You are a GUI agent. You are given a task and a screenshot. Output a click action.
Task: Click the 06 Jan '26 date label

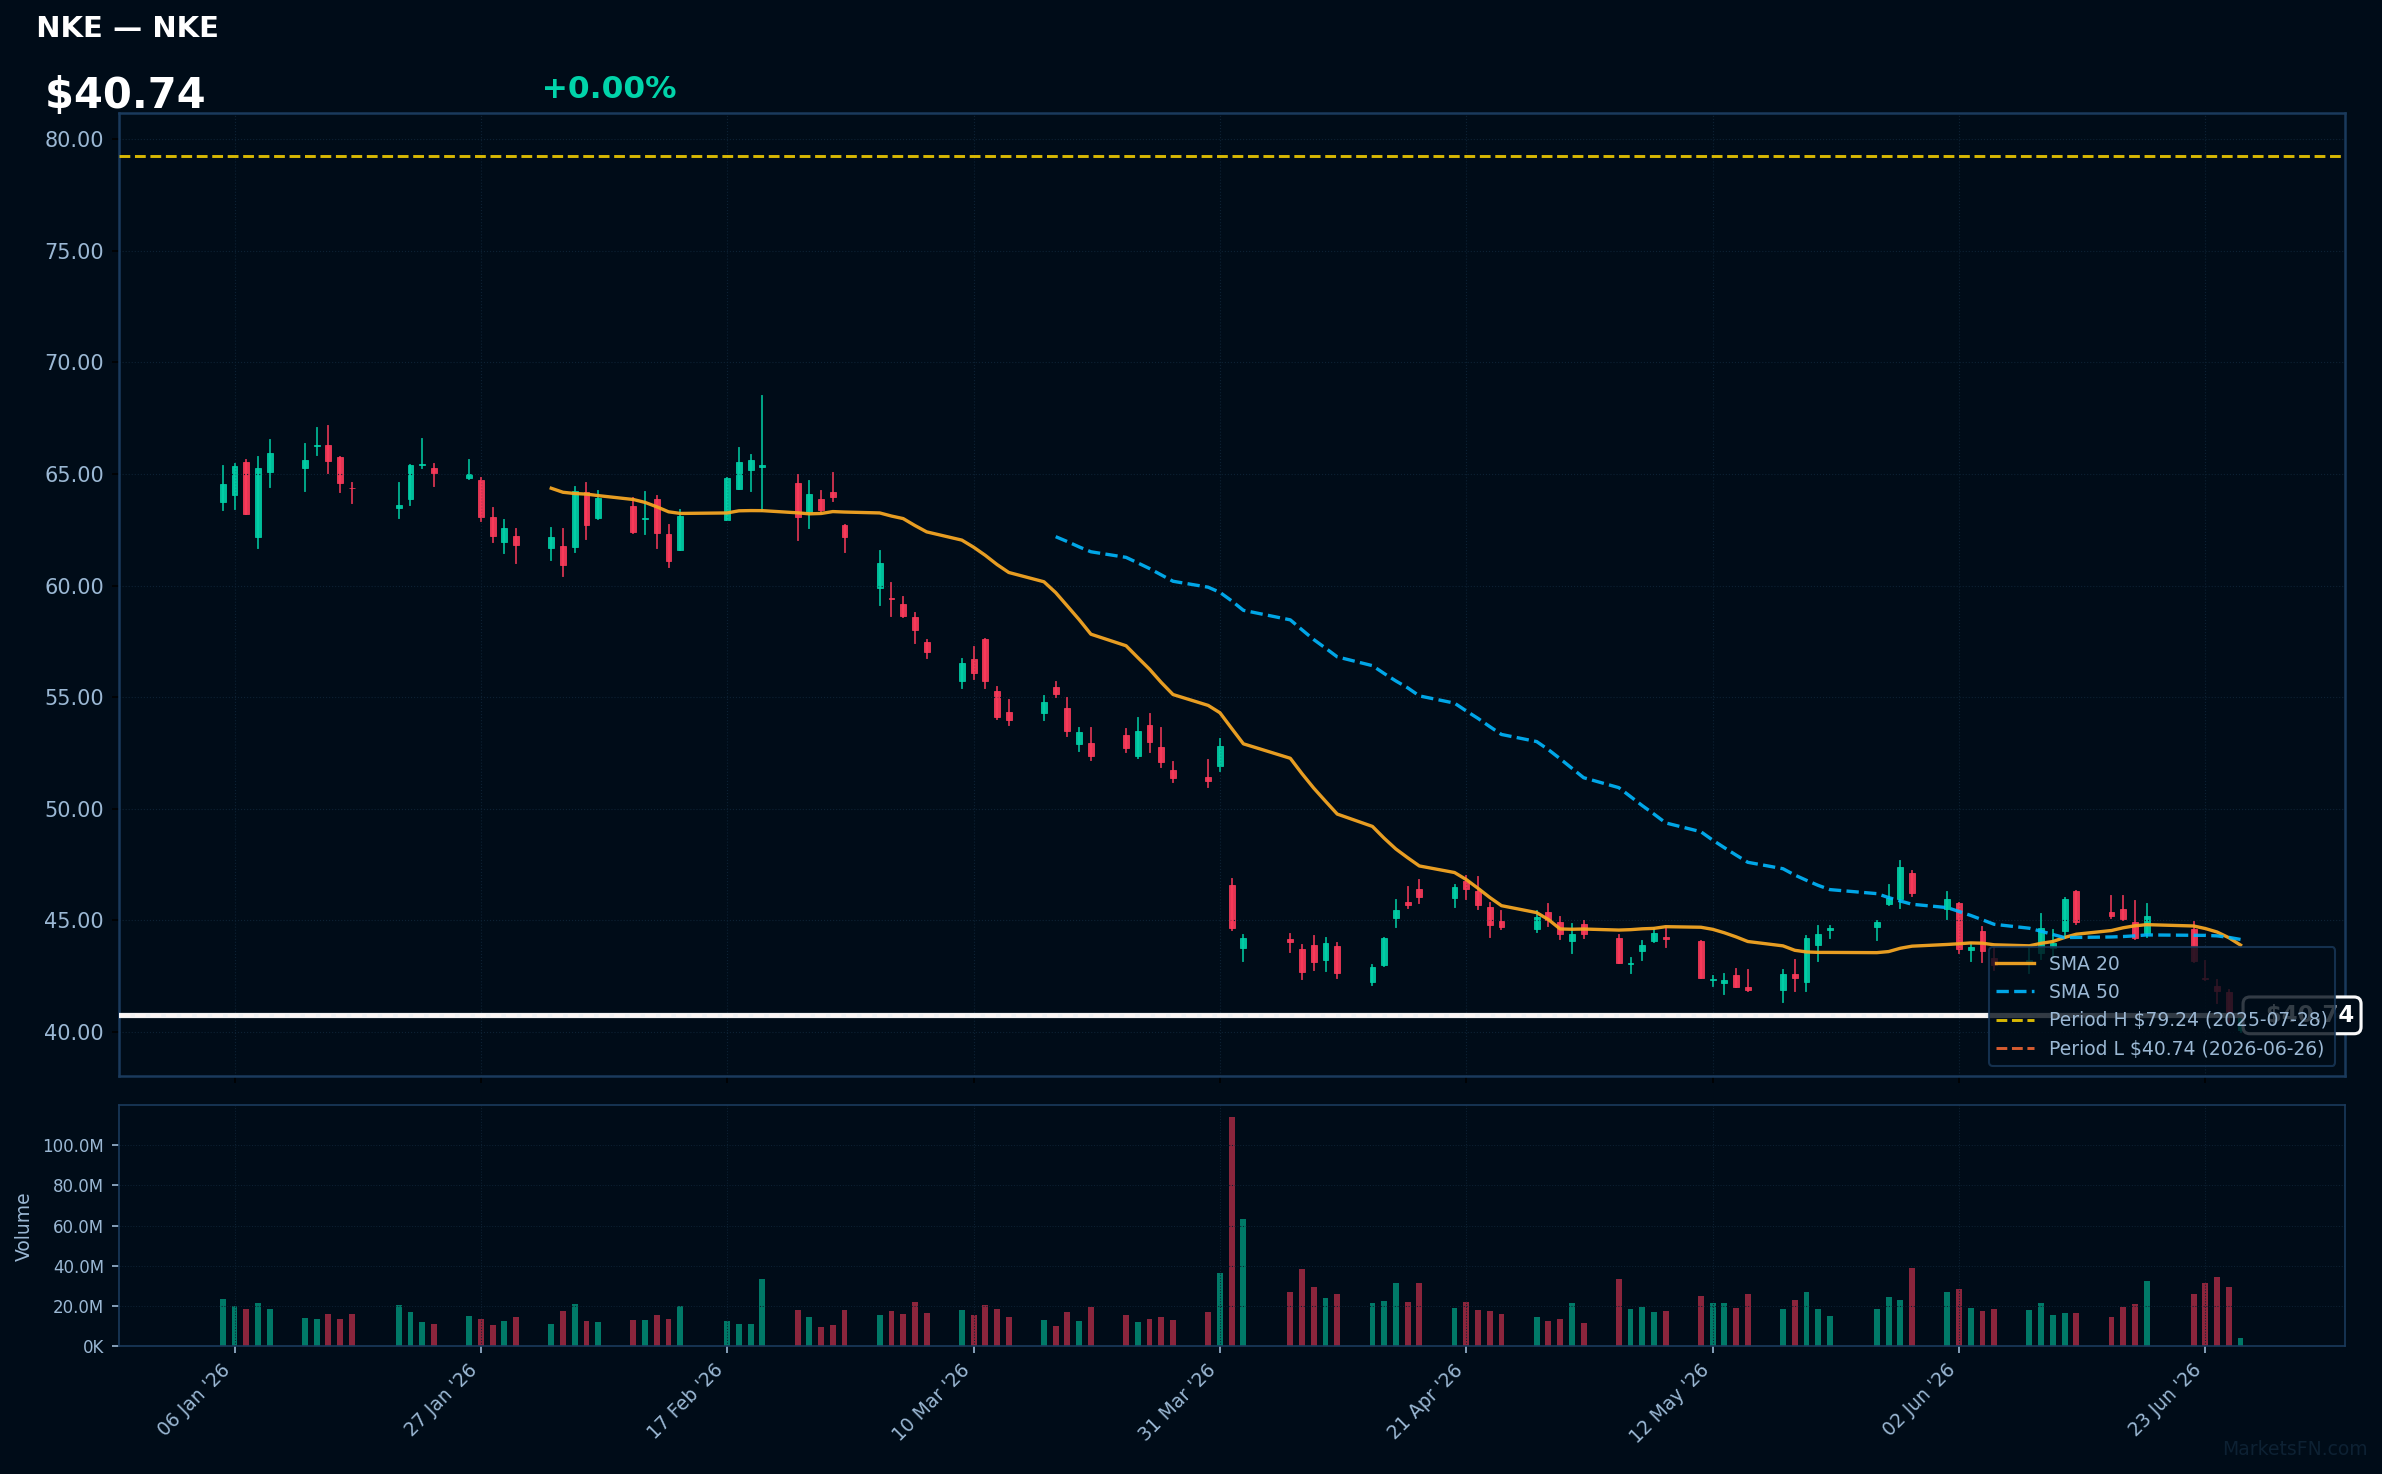click(x=194, y=1400)
